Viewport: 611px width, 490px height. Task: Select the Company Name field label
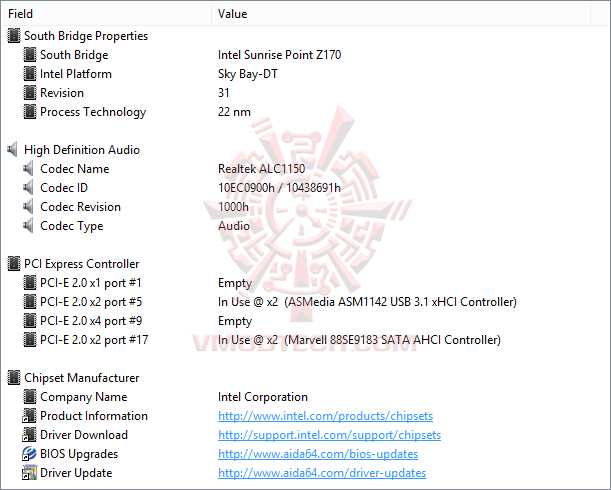coord(83,397)
